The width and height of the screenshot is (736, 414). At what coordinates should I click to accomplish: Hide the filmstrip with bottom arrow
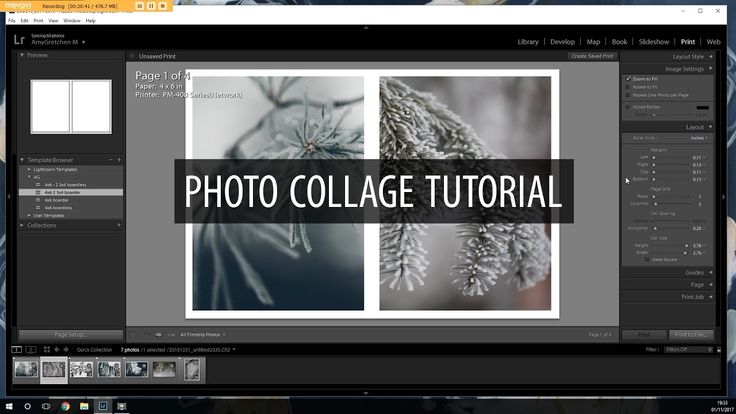point(366,393)
